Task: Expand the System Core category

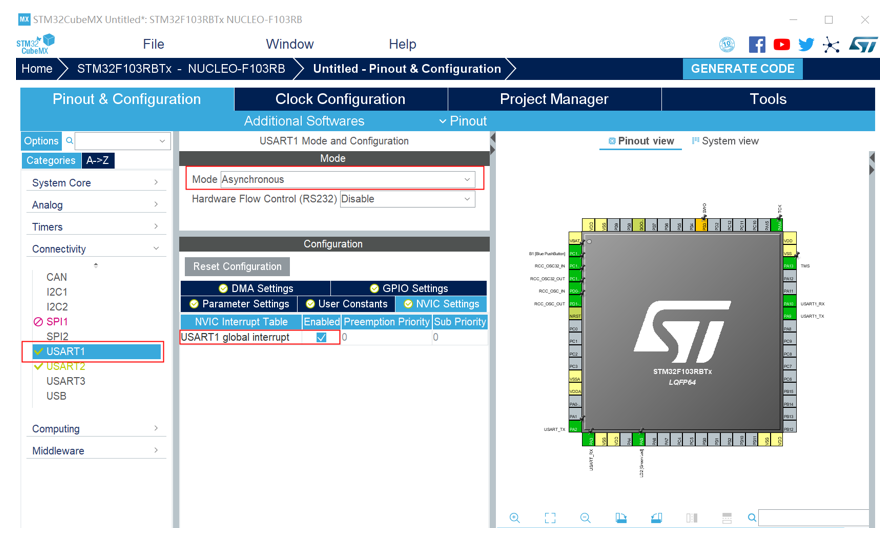Action: coord(95,183)
